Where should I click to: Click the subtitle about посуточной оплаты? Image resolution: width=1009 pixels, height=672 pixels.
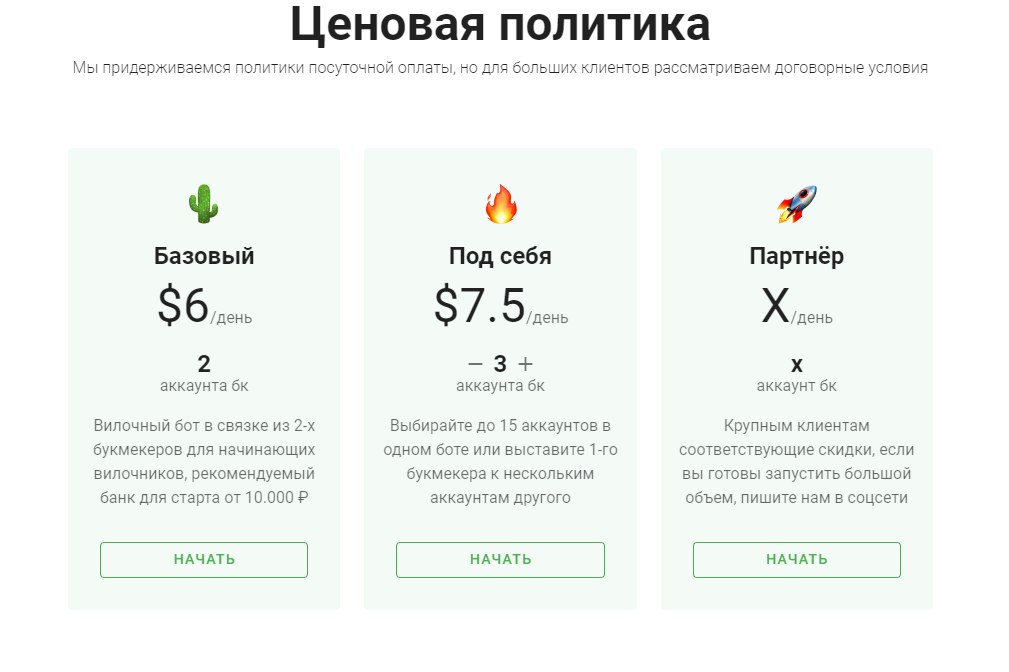pyautogui.click(x=500, y=68)
